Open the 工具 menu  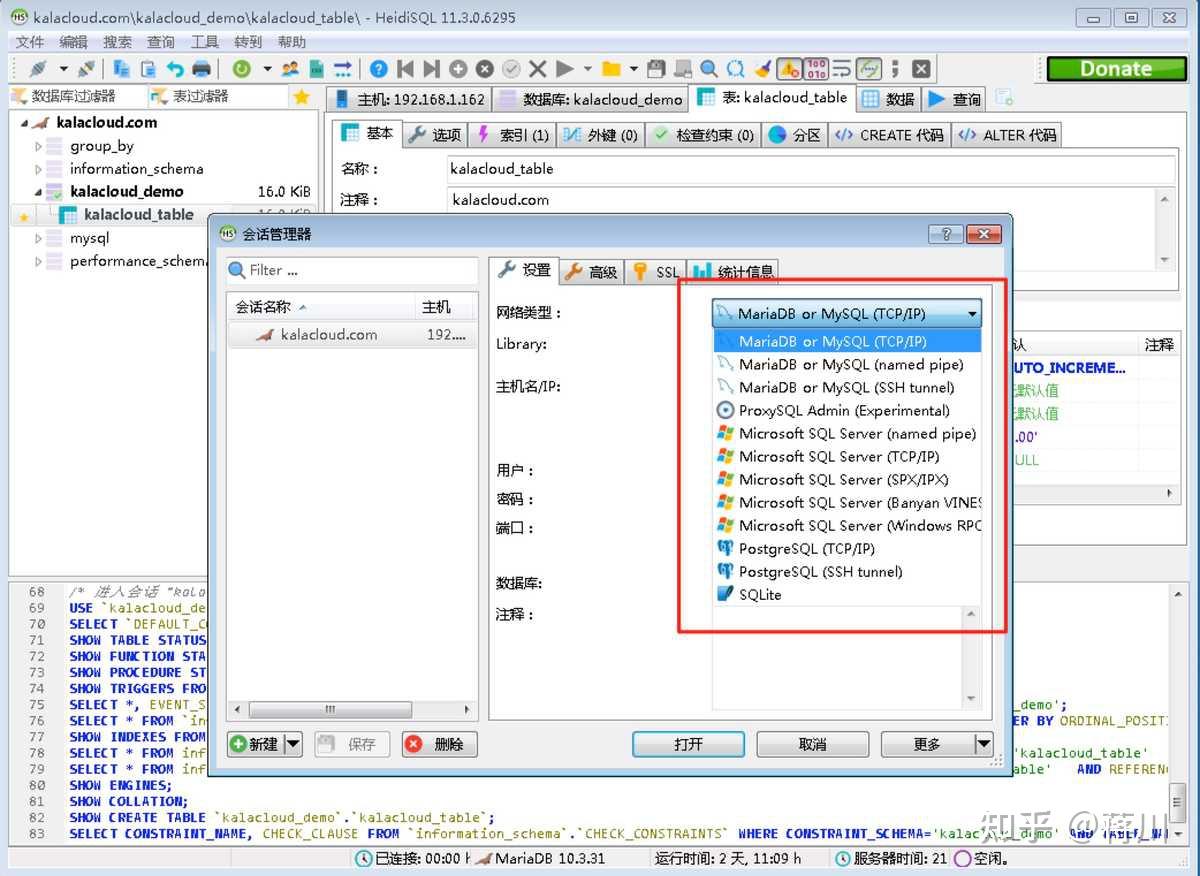click(x=204, y=42)
